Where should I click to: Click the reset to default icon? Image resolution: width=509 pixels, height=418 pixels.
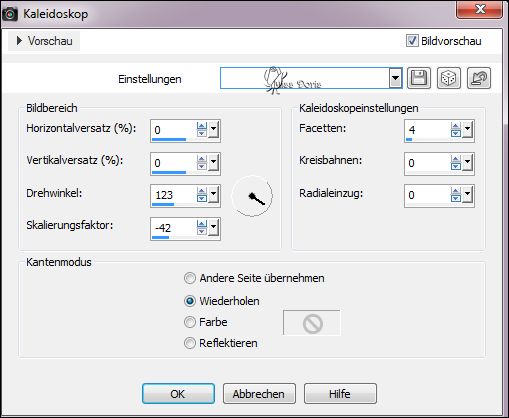pos(479,78)
